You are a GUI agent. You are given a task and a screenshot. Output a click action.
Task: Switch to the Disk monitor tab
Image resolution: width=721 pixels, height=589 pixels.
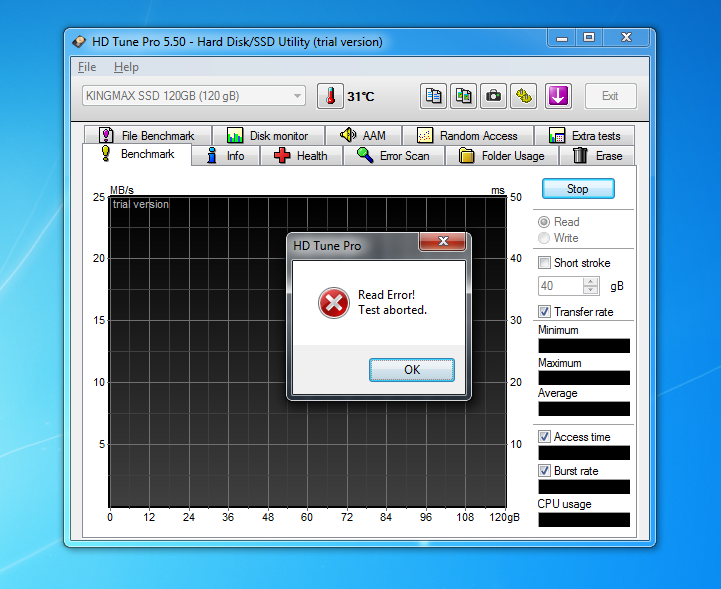point(268,136)
